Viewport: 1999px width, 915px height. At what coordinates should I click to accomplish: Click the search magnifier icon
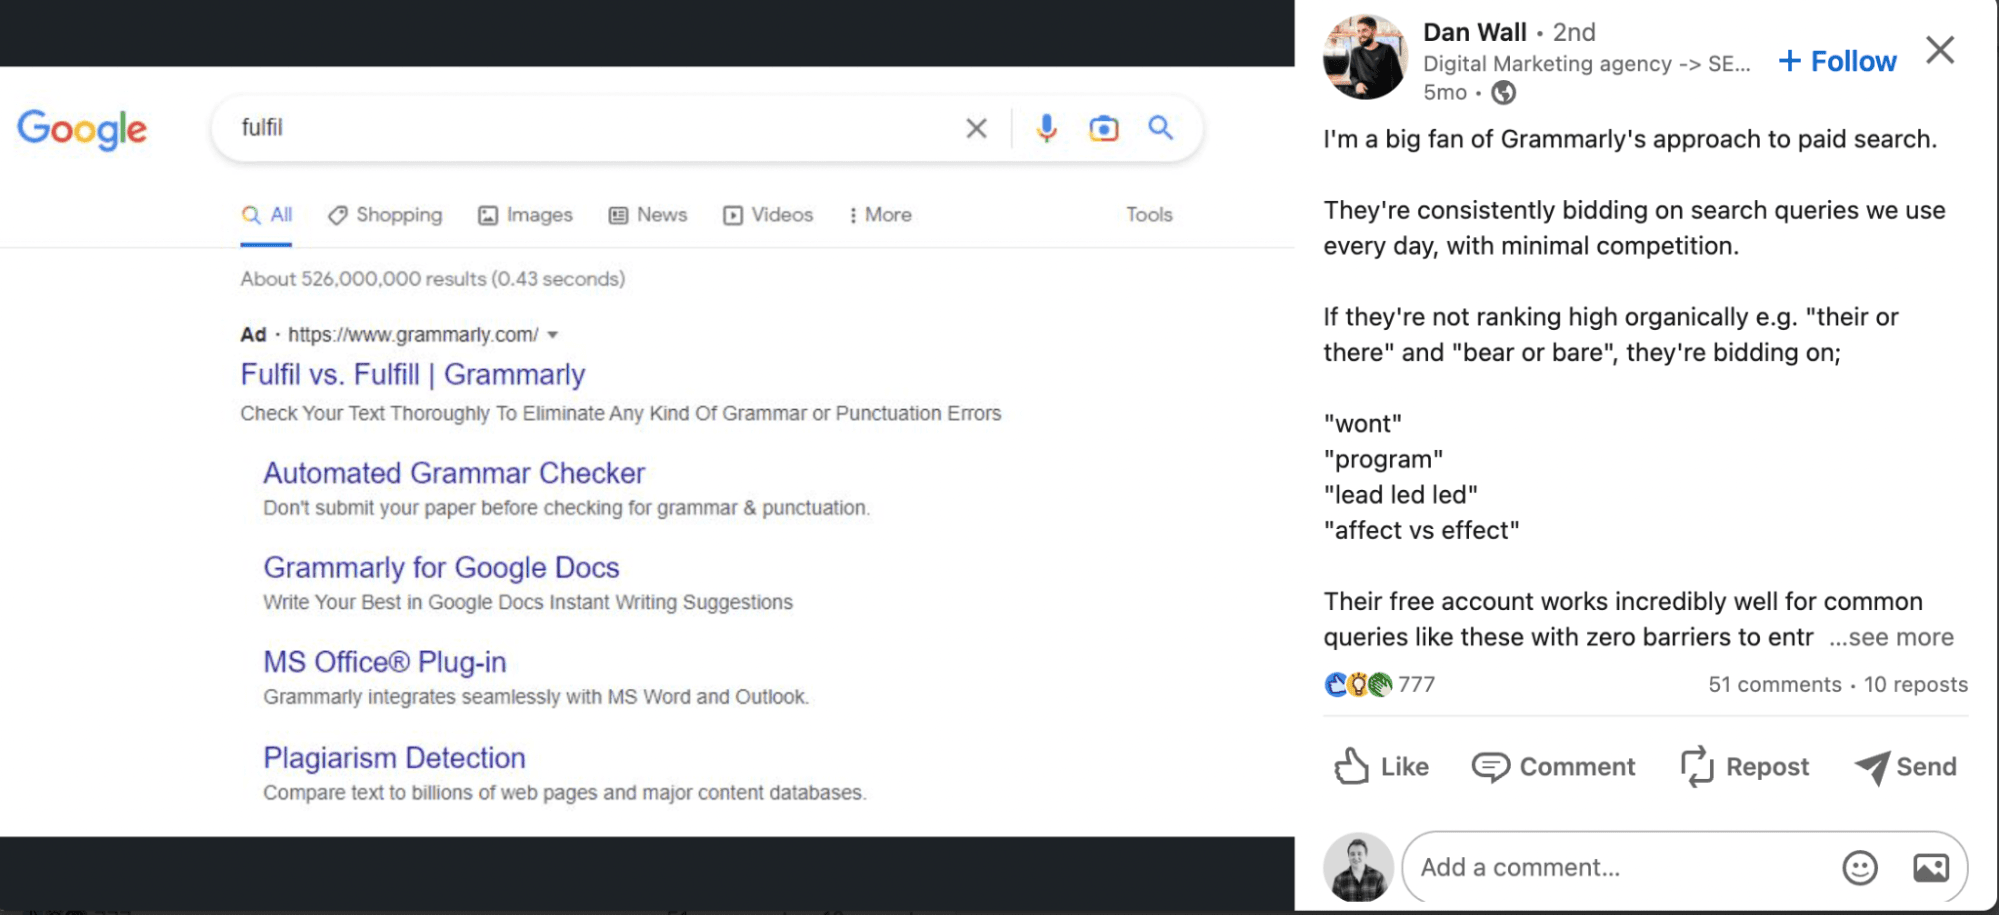(x=1160, y=128)
